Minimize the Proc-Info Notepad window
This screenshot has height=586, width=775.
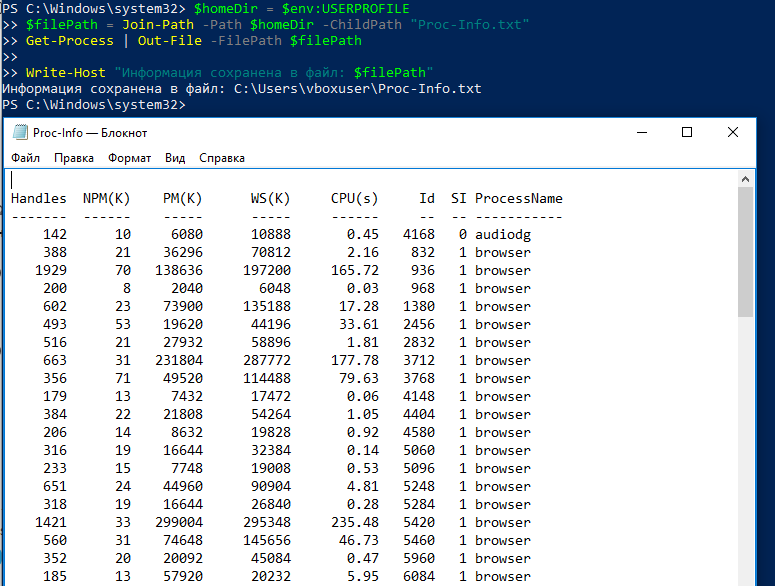[642, 132]
